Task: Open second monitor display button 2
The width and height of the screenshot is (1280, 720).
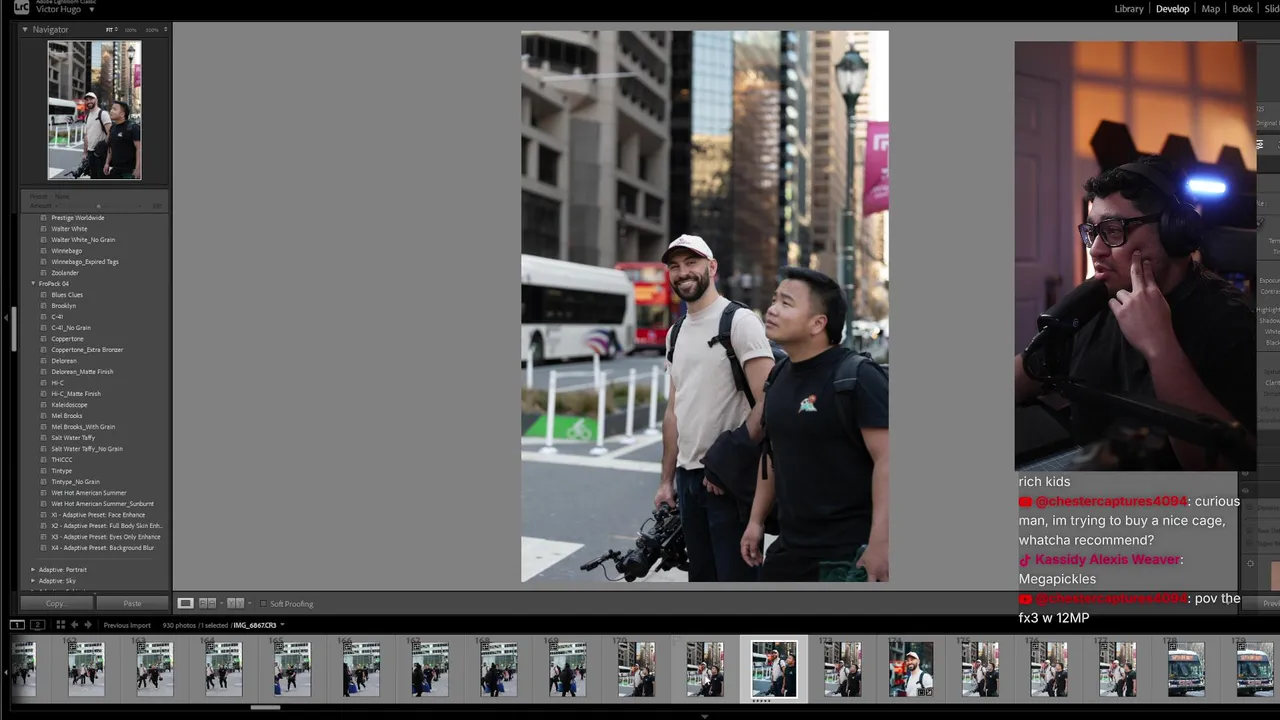Action: coord(37,625)
